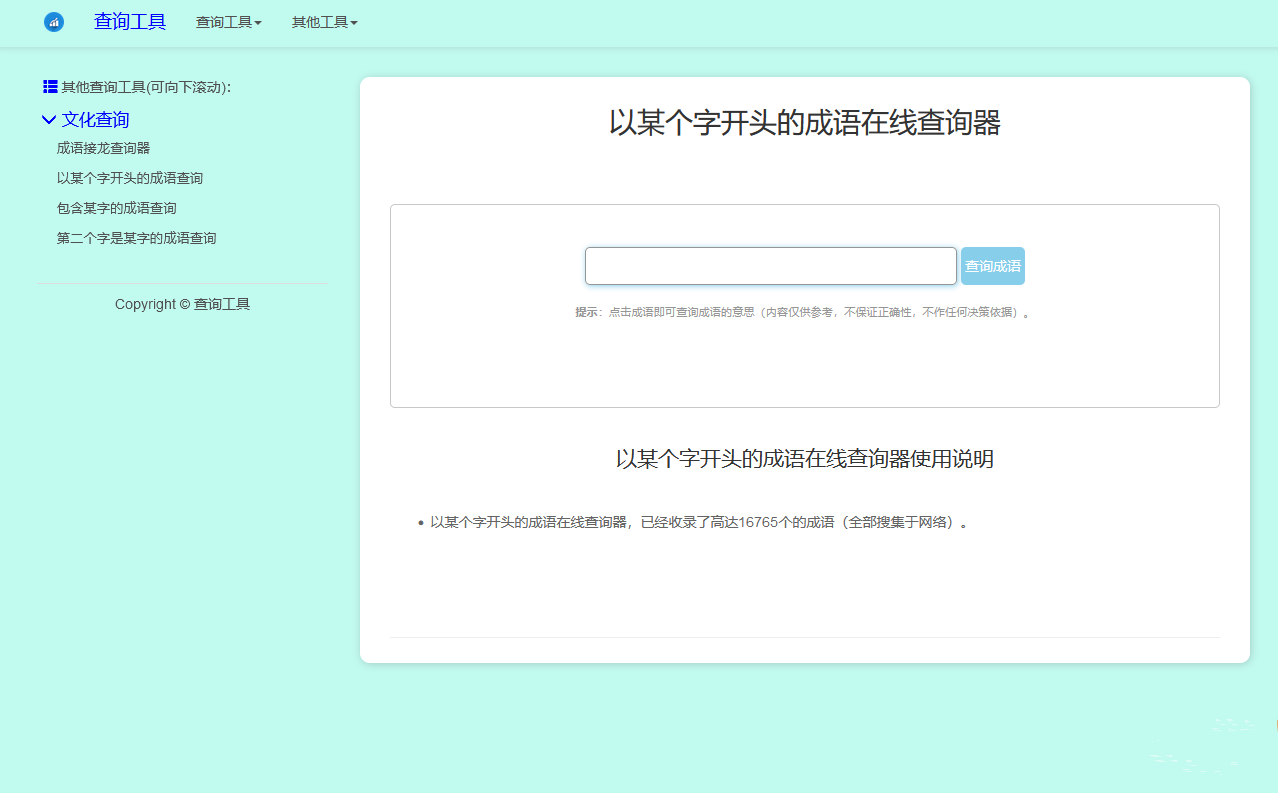
Task: Open 以某个字开头的成语查询 sidebar link
Action: pyautogui.click(x=130, y=178)
